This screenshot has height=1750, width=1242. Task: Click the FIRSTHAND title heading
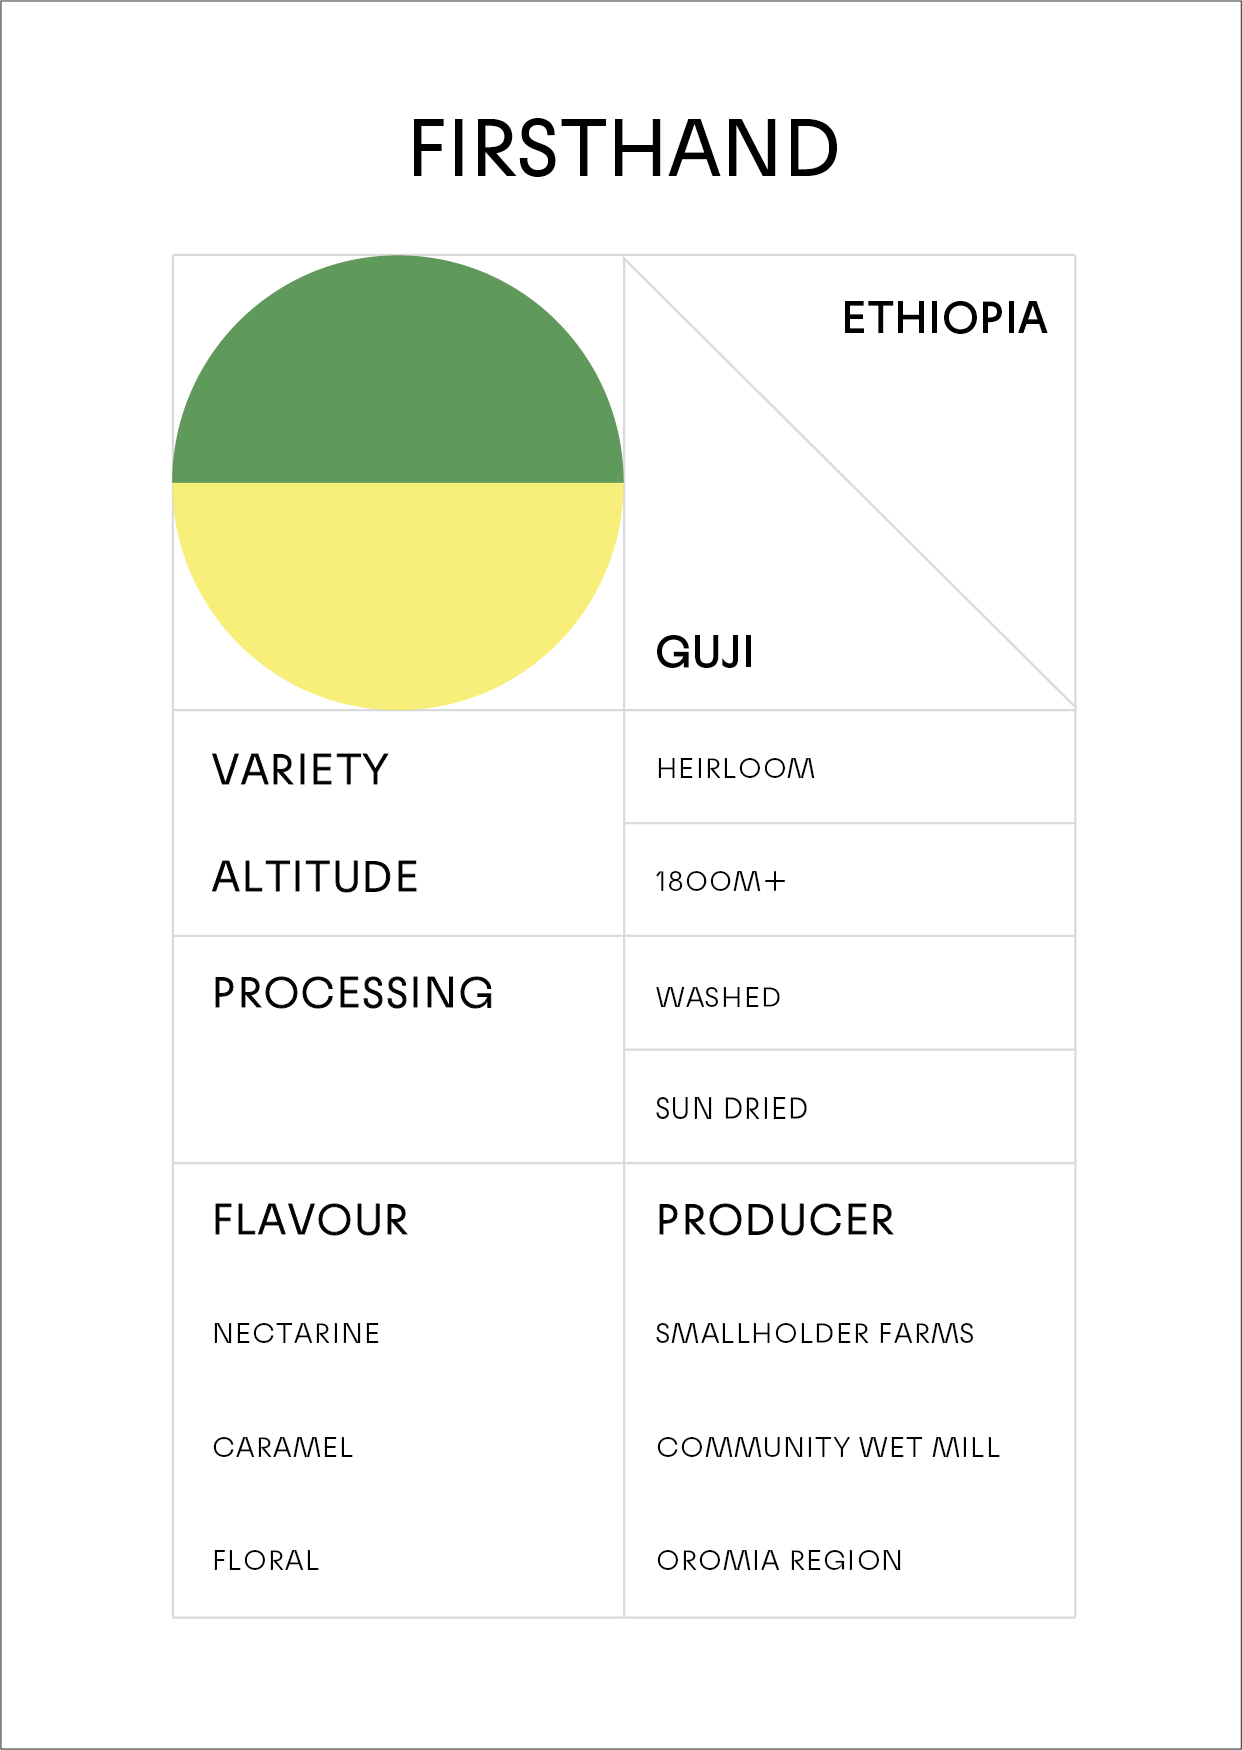[624, 149]
